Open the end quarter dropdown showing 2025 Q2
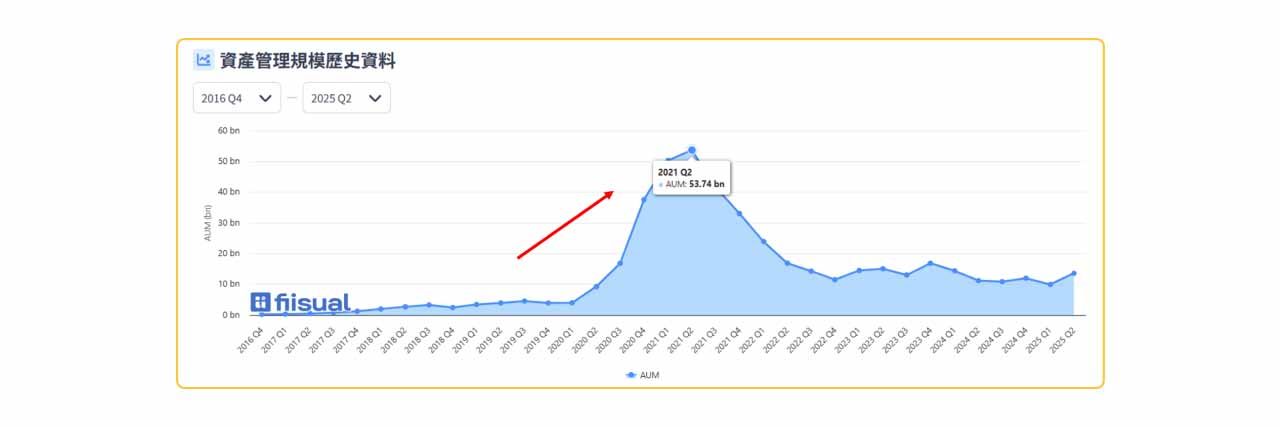This screenshot has height=427, width=1280. coord(346,98)
